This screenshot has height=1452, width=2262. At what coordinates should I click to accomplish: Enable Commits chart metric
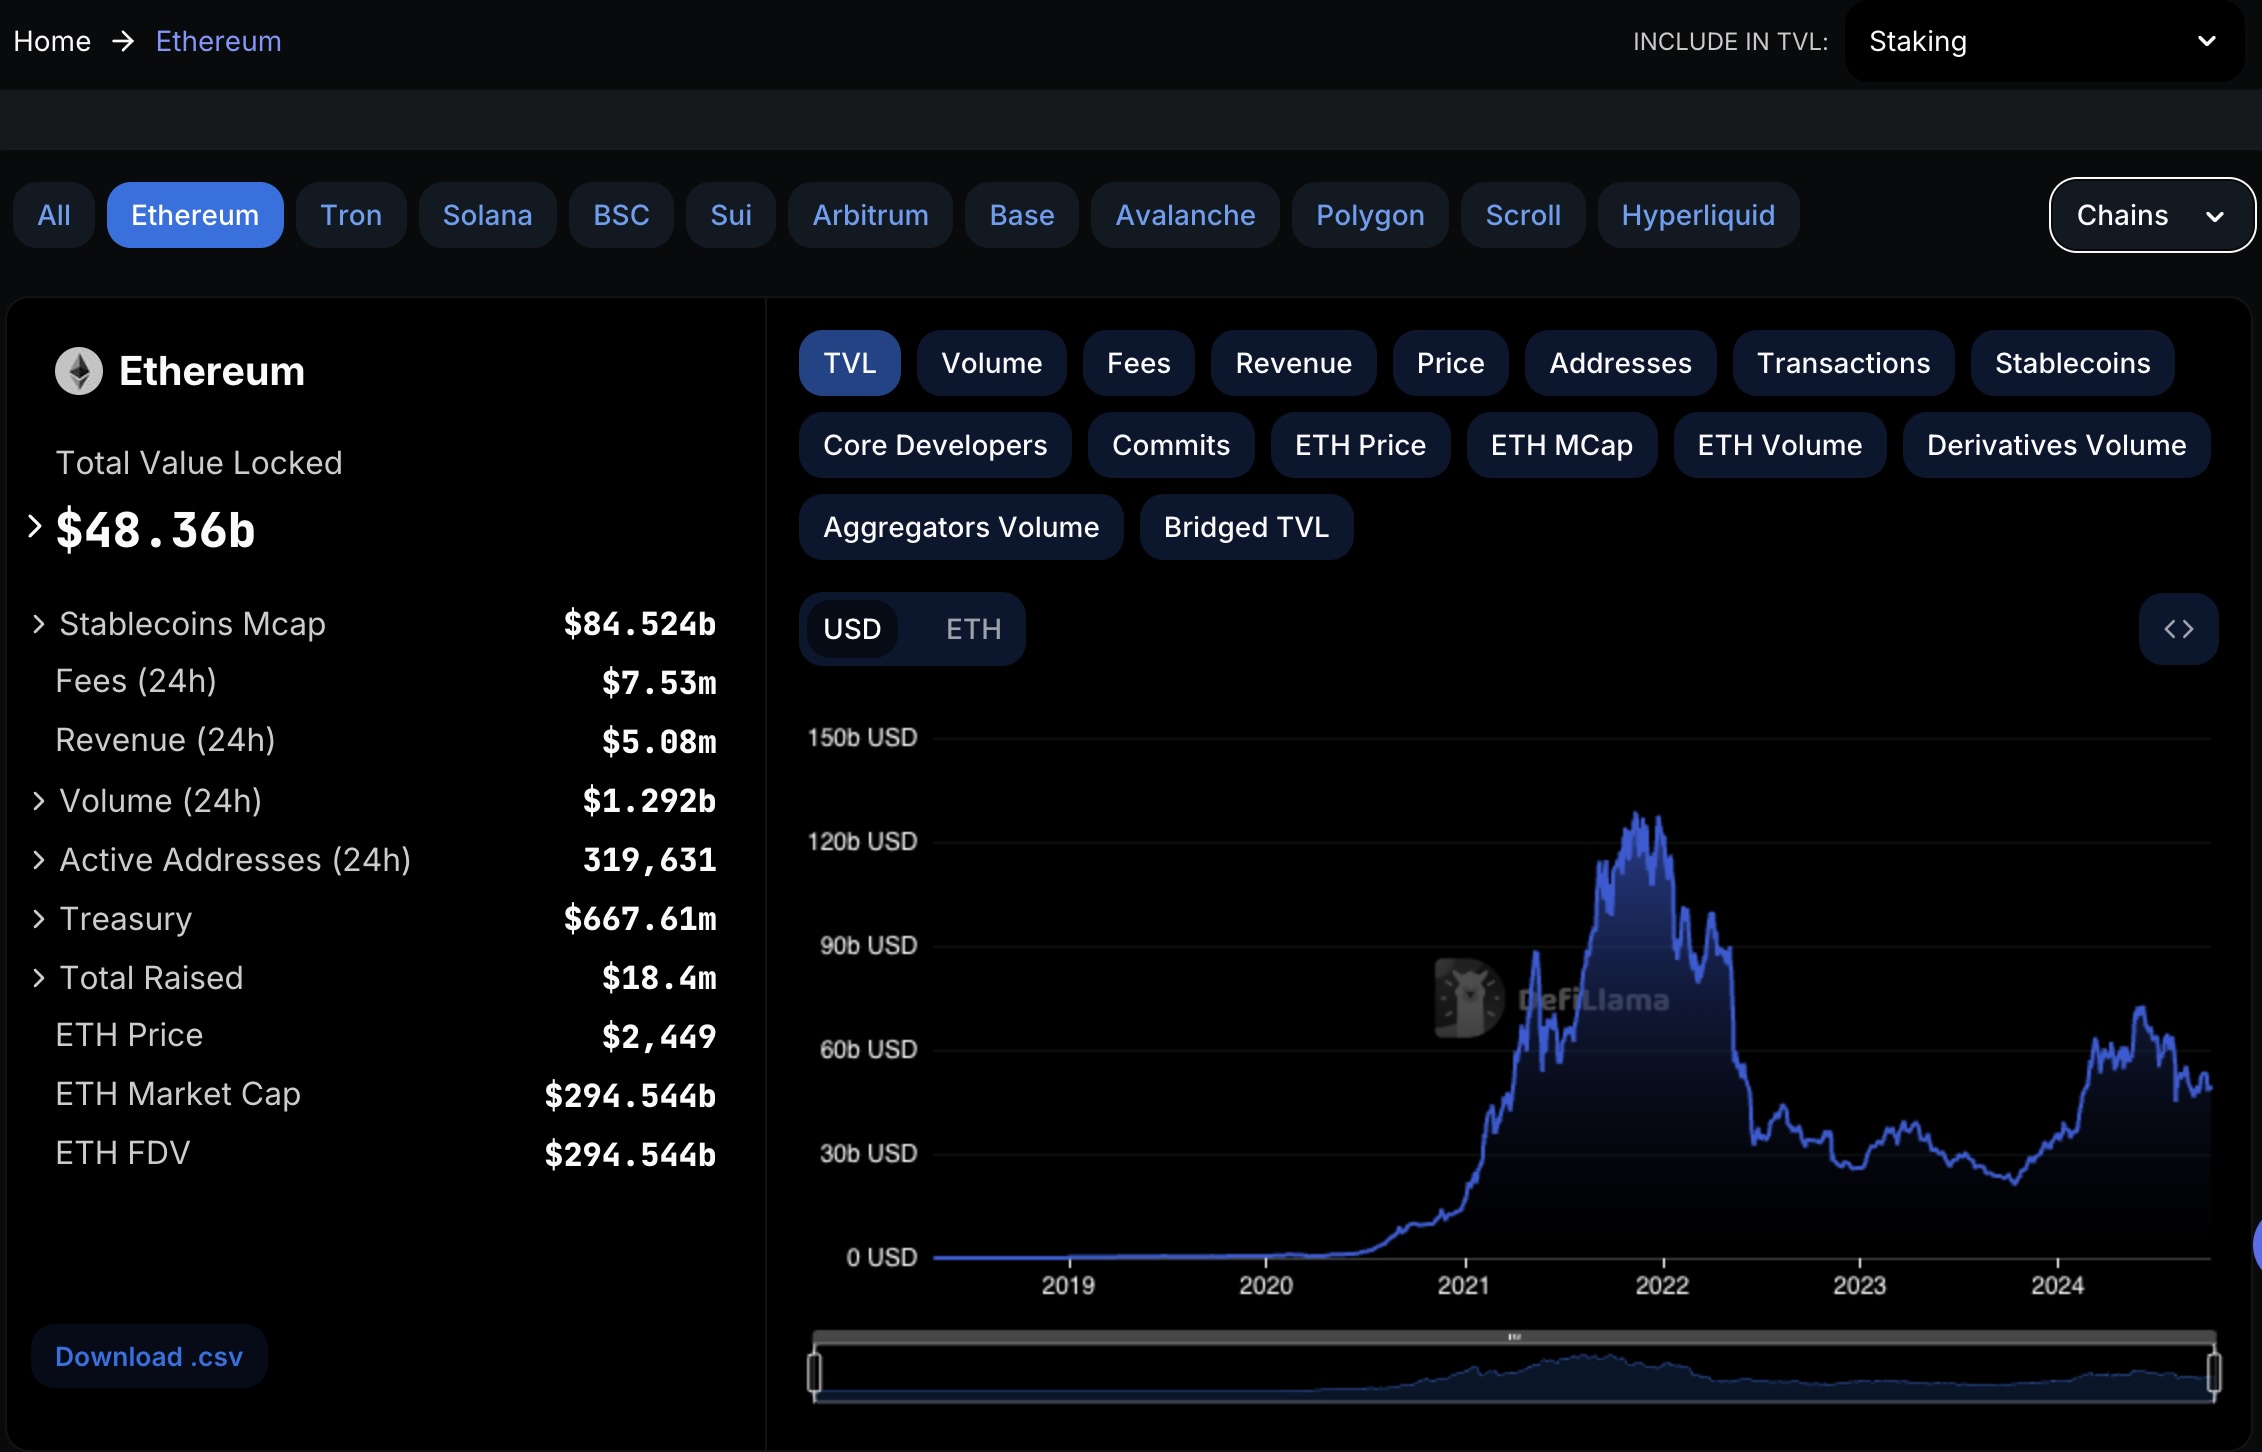pos(1171,445)
